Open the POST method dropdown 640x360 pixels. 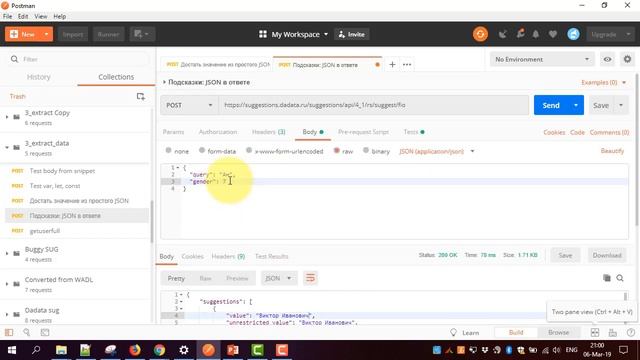pyautogui.click(x=189, y=105)
